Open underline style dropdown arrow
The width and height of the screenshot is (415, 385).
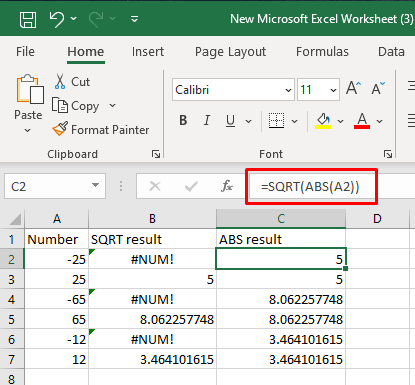[x=249, y=121]
